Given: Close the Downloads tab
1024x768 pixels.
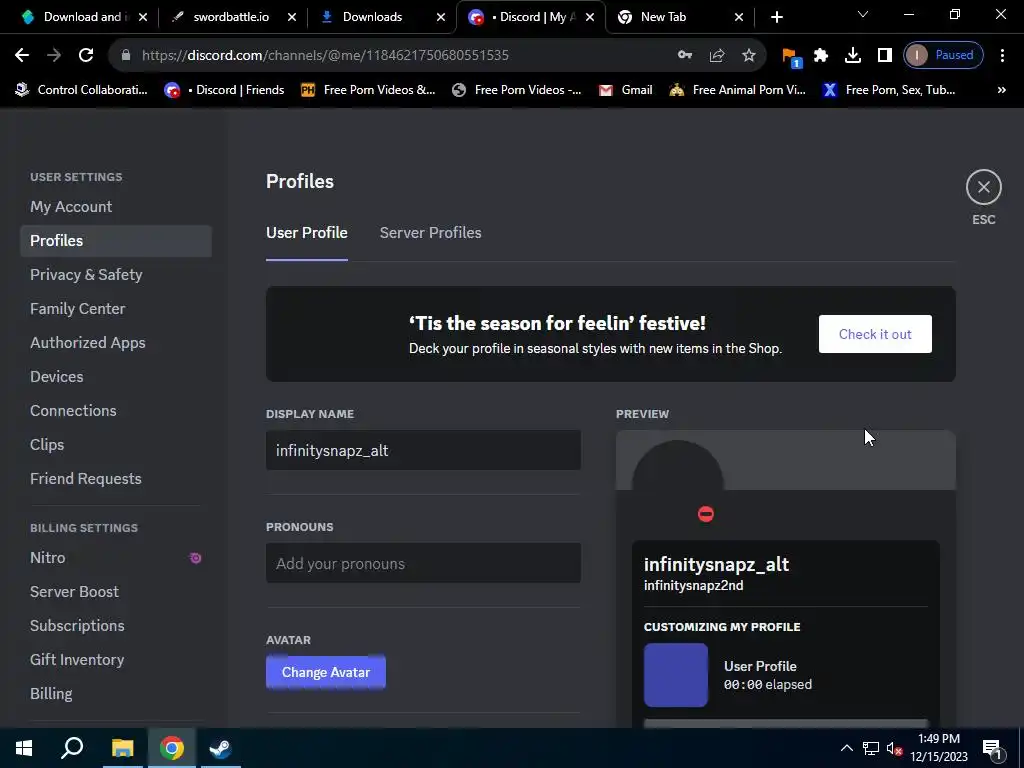Looking at the screenshot, I should [441, 17].
